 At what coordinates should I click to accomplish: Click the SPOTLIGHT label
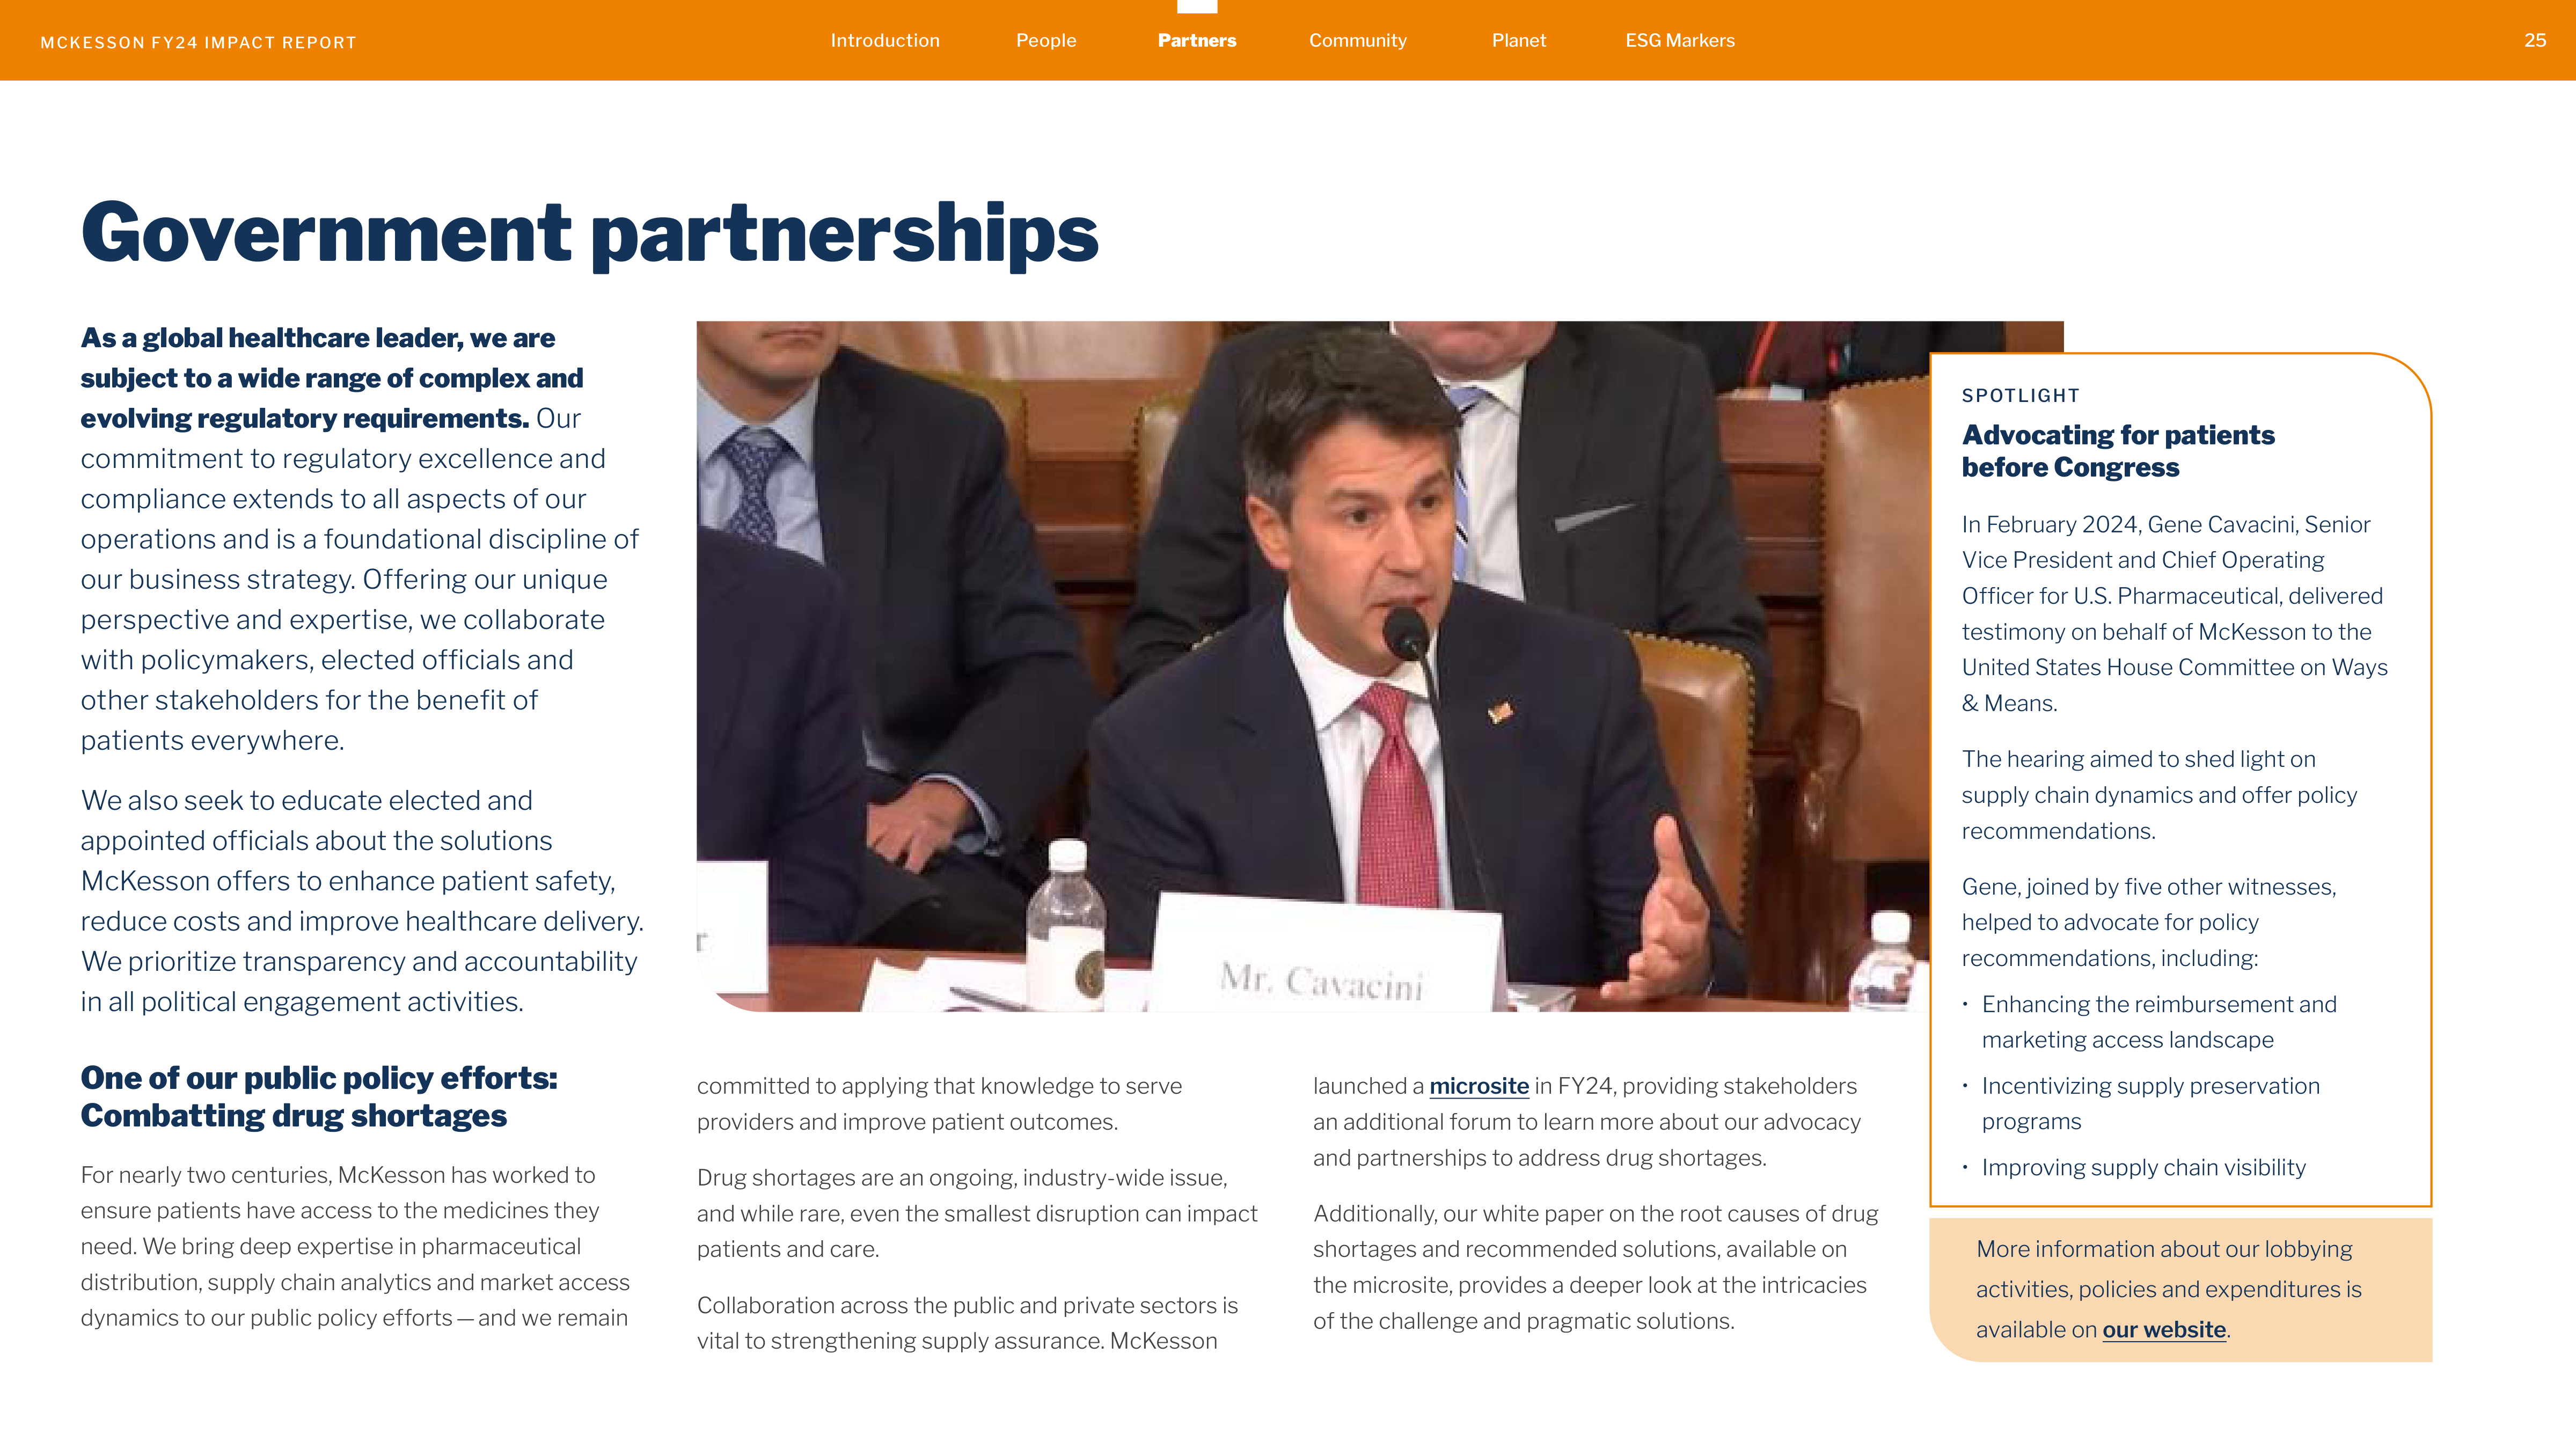click(2020, 396)
